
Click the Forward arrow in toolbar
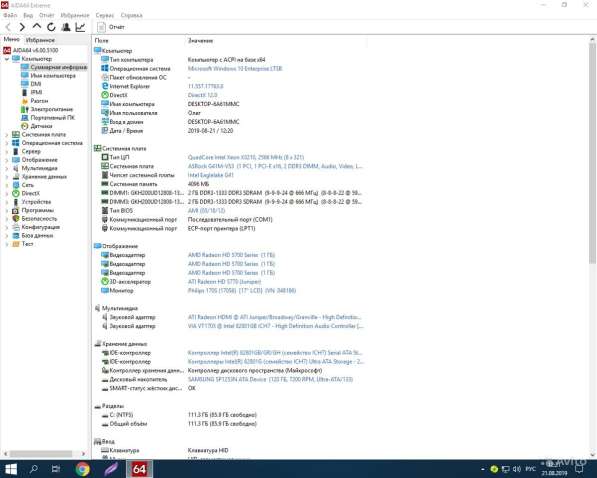coord(22,27)
